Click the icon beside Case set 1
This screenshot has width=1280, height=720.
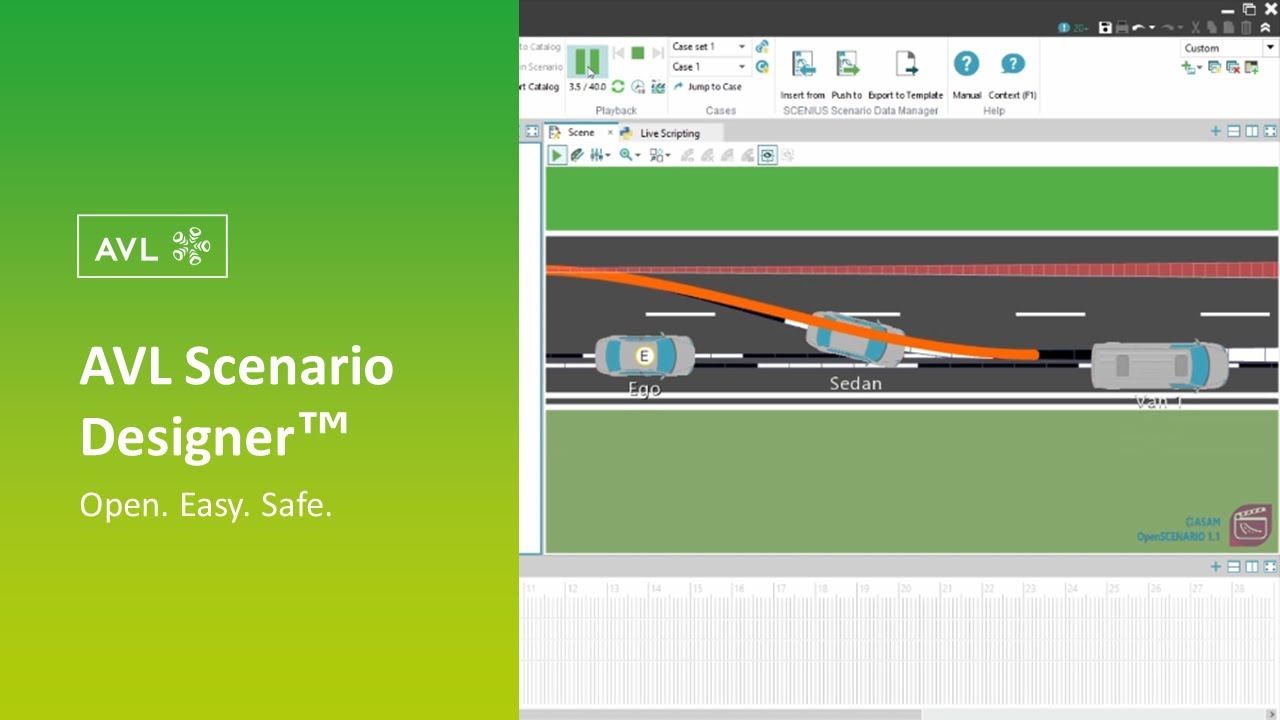762,47
